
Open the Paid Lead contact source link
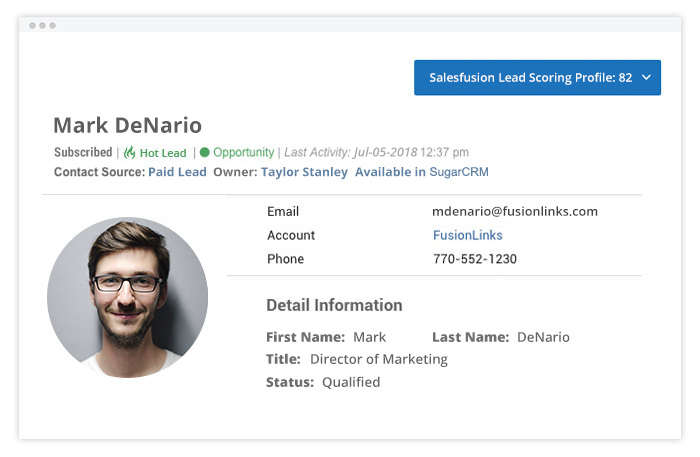point(177,172)
